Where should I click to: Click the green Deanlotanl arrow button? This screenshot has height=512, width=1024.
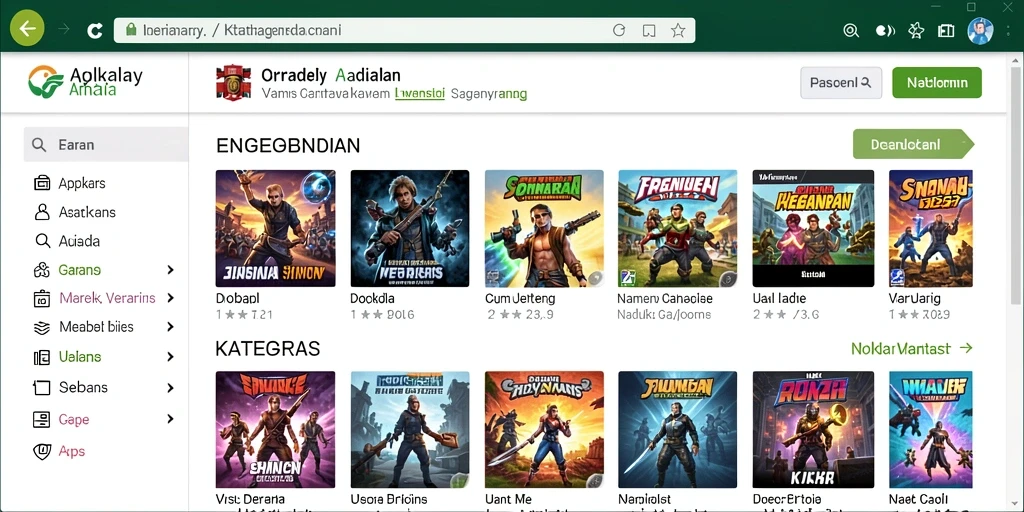[x=913, y=144]
